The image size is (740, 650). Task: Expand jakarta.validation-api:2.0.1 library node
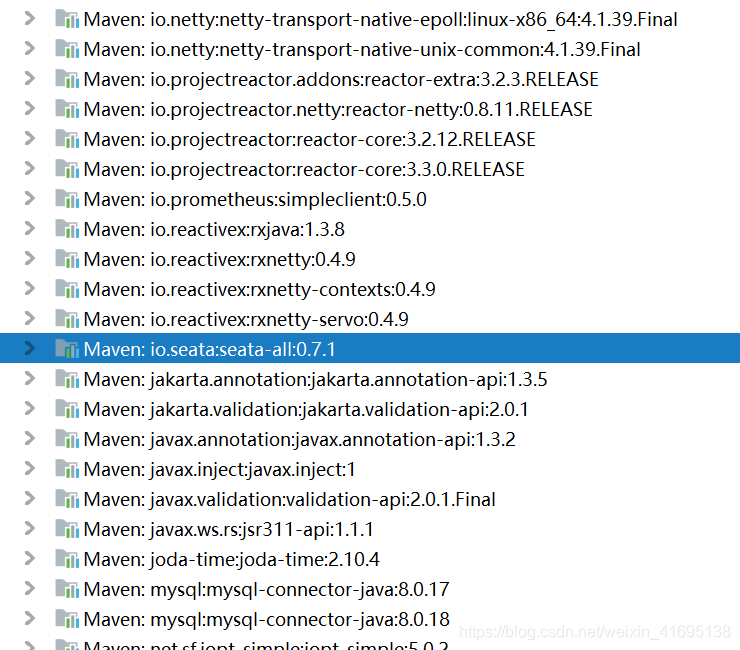tap(31, 409)
